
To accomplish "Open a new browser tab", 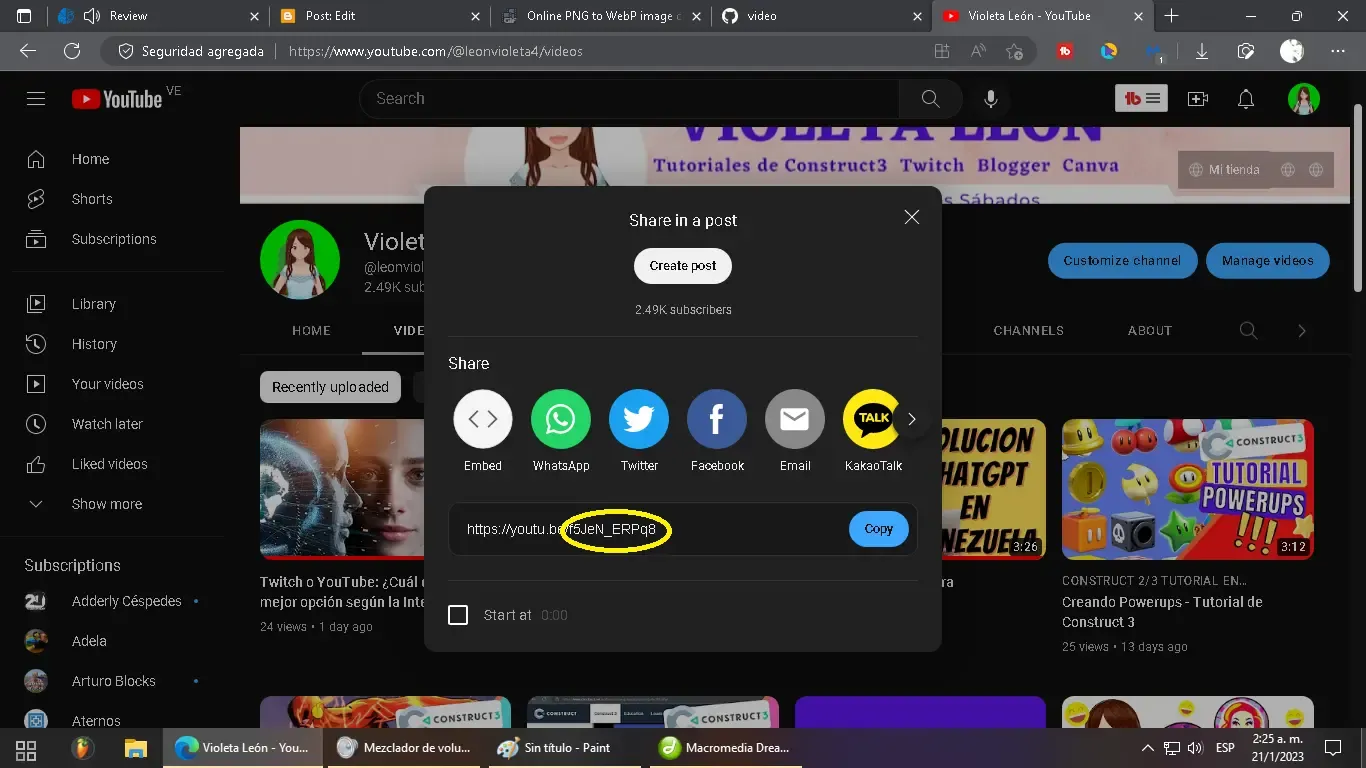I will coord(1171,16).
